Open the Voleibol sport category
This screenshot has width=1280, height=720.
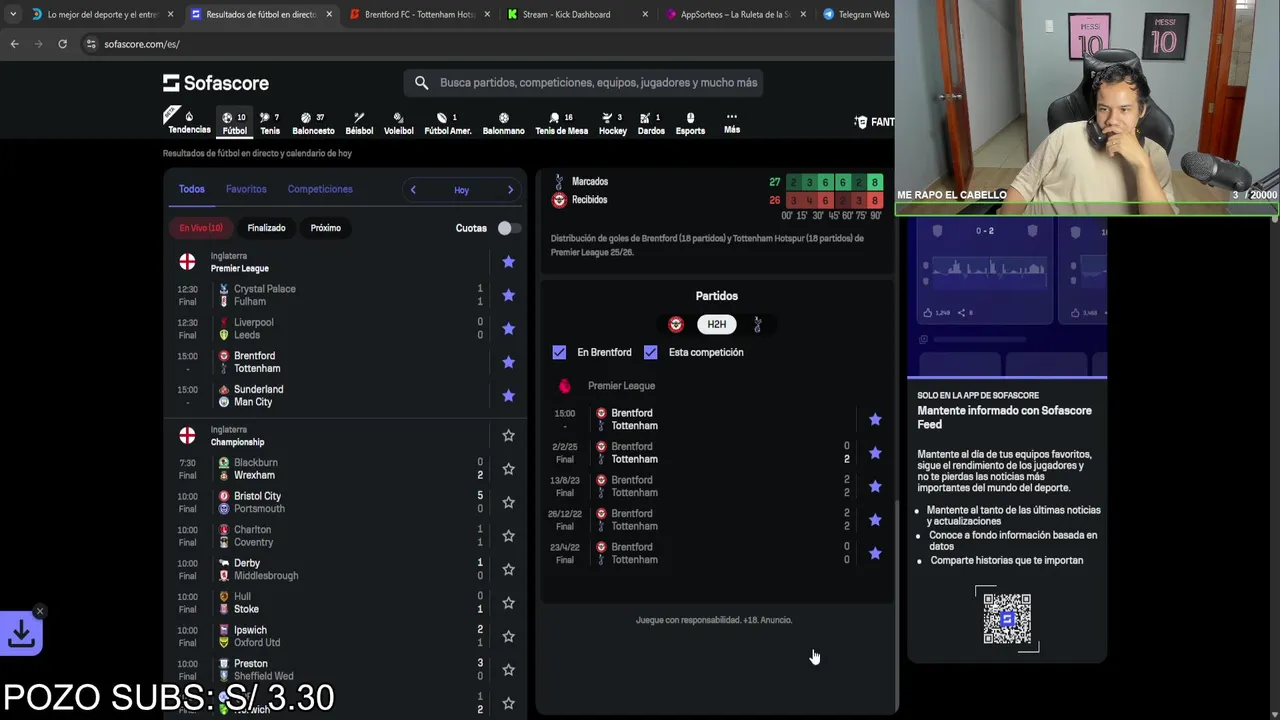coord(398,123)
